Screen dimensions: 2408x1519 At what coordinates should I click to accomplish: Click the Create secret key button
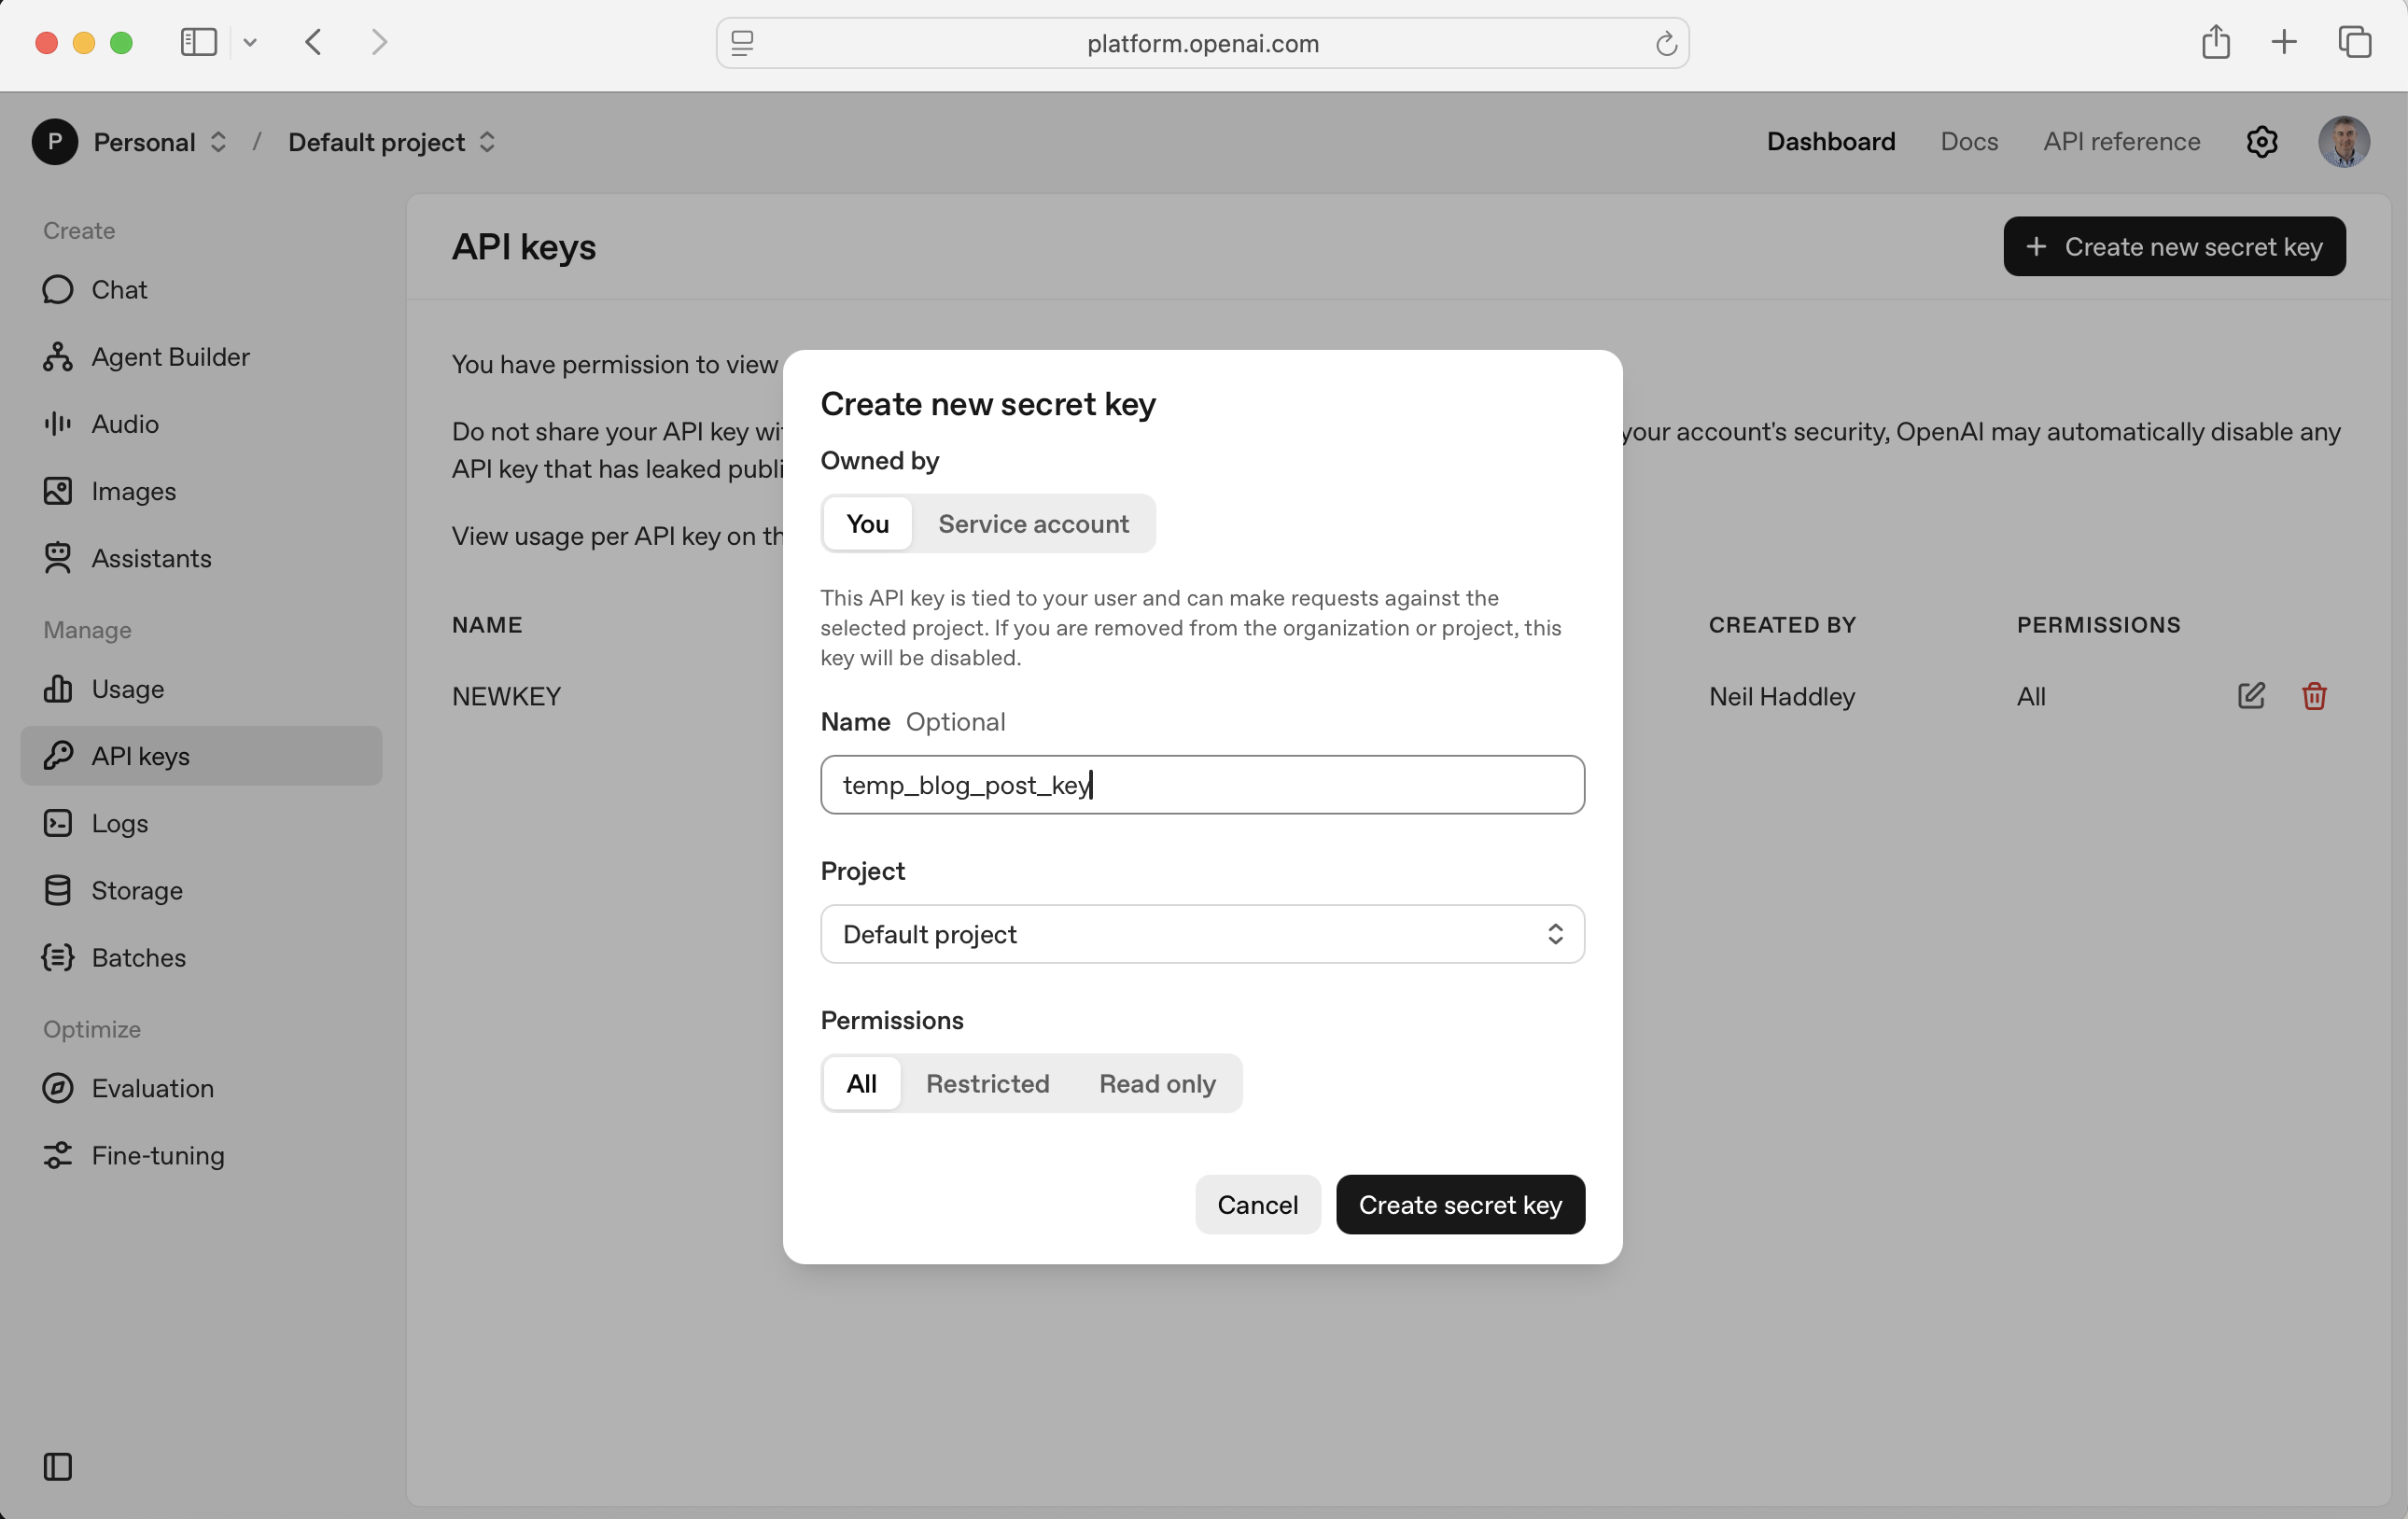[1459, 1205]
